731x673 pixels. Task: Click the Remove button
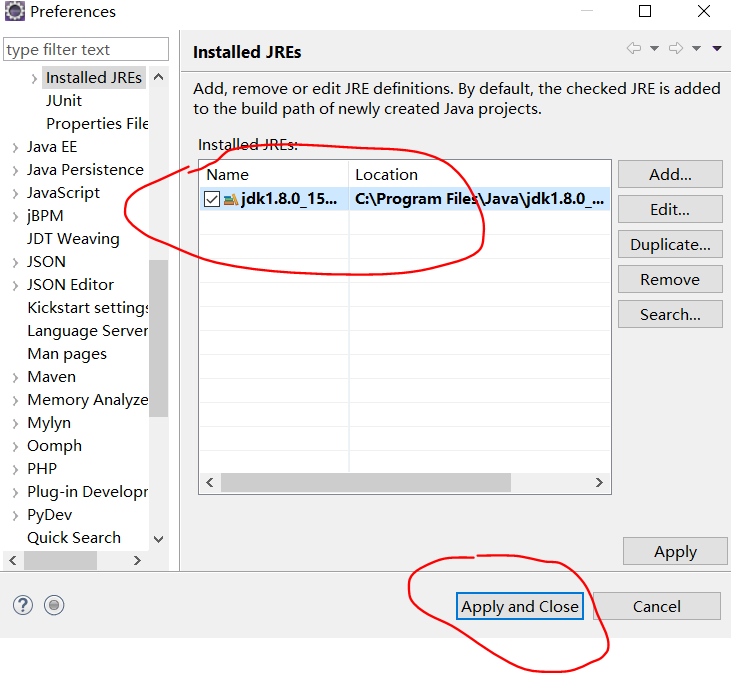point(670,279)
